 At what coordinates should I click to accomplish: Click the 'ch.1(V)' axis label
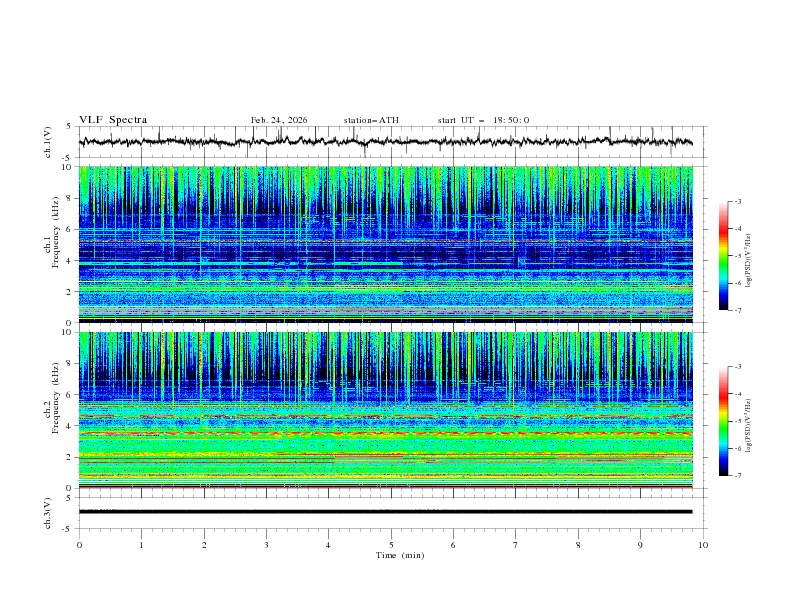click(48, 142)
